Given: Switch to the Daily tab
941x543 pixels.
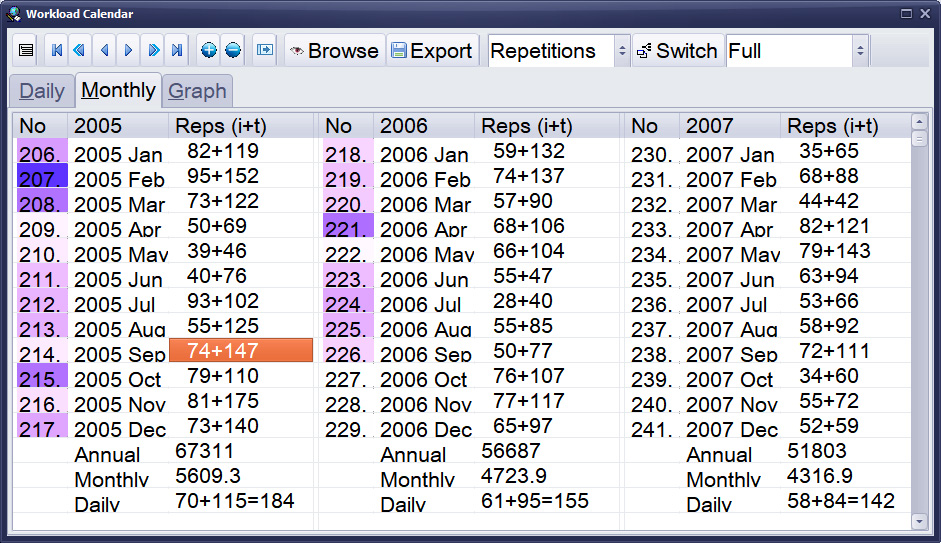Looking at the screenshot, I should 42,91.
